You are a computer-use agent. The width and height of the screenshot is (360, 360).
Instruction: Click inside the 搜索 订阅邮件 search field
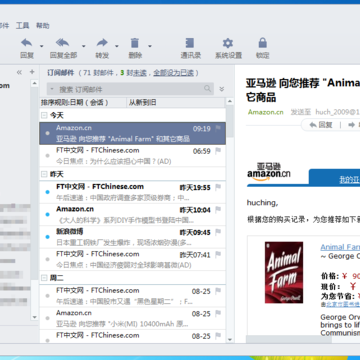tap(130, 89)
